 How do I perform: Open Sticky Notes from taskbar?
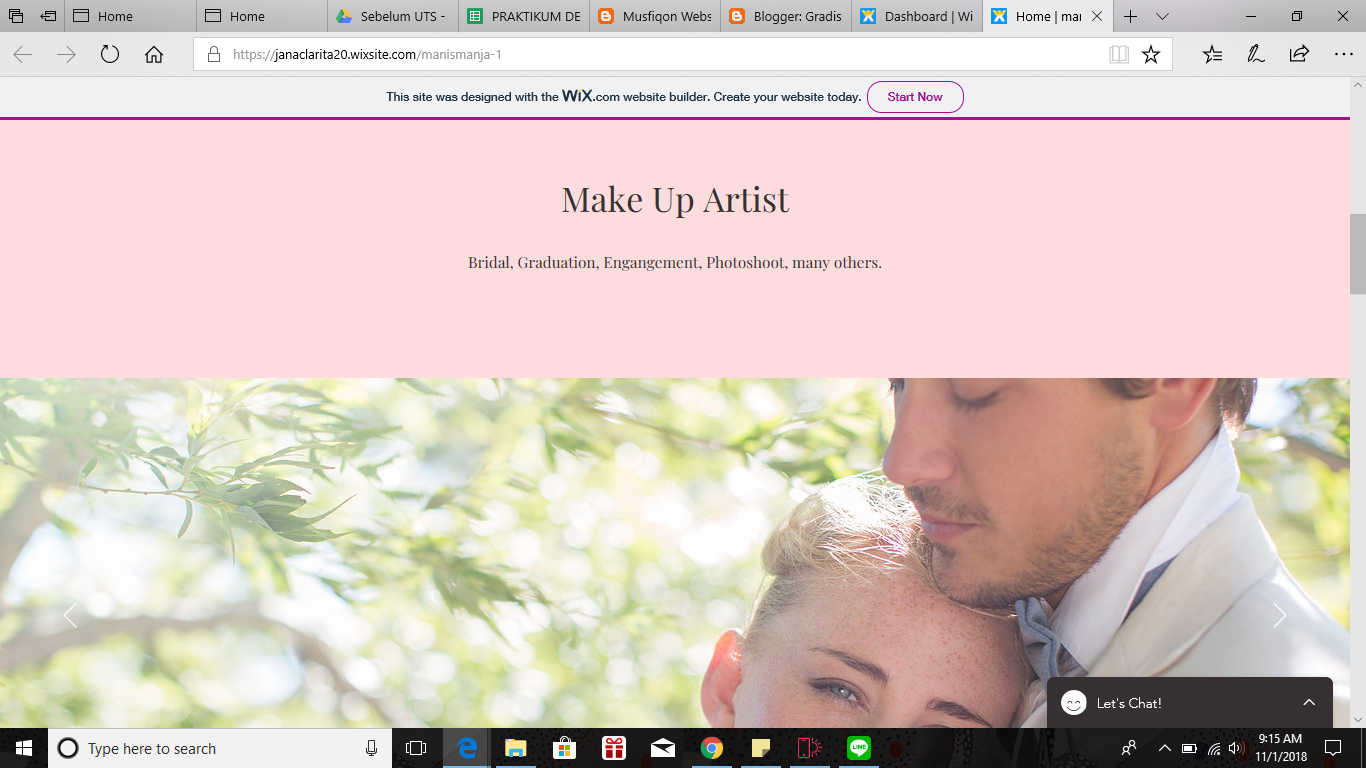coord(760,748)
